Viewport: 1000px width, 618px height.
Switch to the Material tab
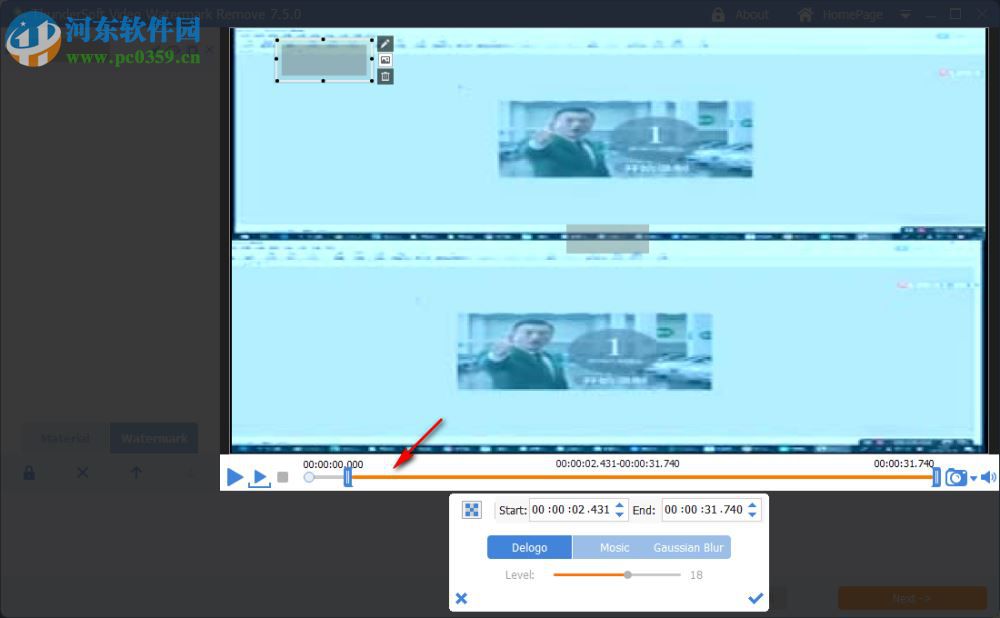coord(64,438)
